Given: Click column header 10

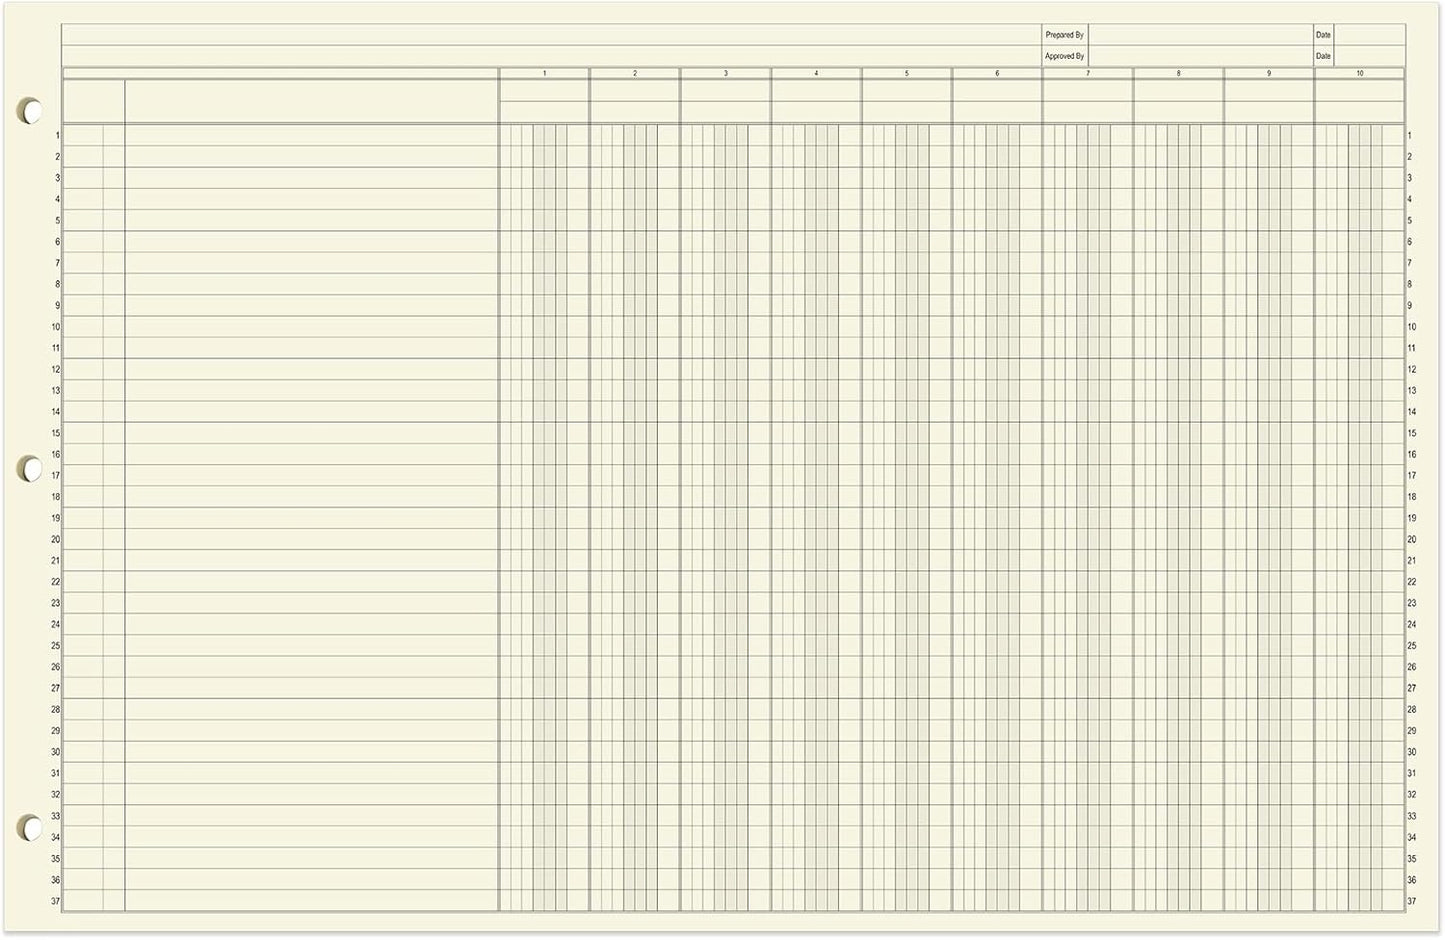Looking at the screenshot, I should click(x=1360, y=73).
